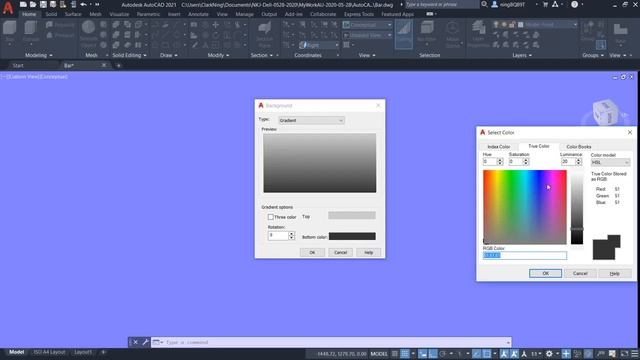Open the layer name dropdown in Layers panel
Screen dimensions: 640x360
[548, 25]
